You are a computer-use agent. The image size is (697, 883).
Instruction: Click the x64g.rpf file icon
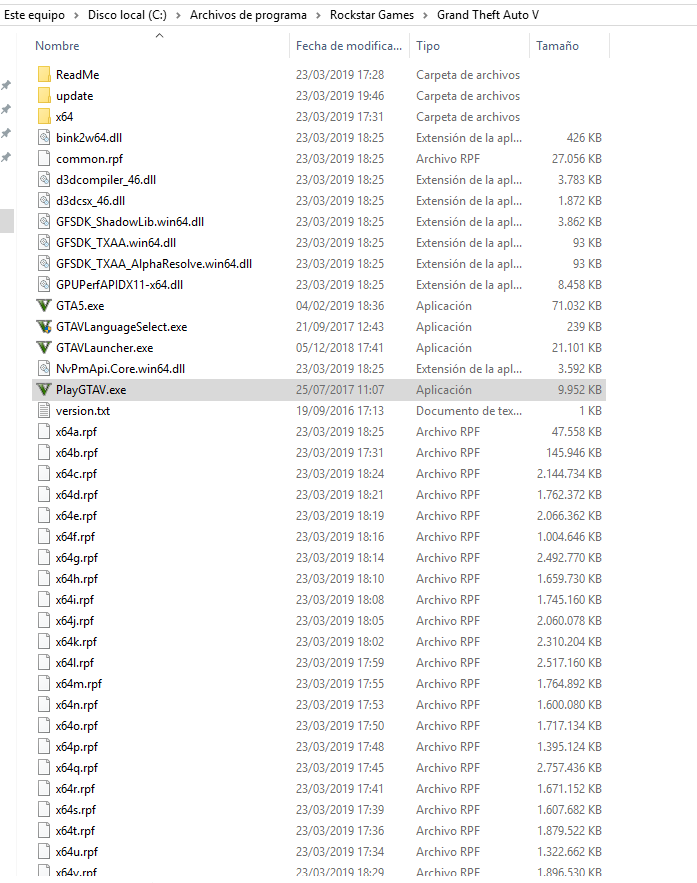(44, 558)
